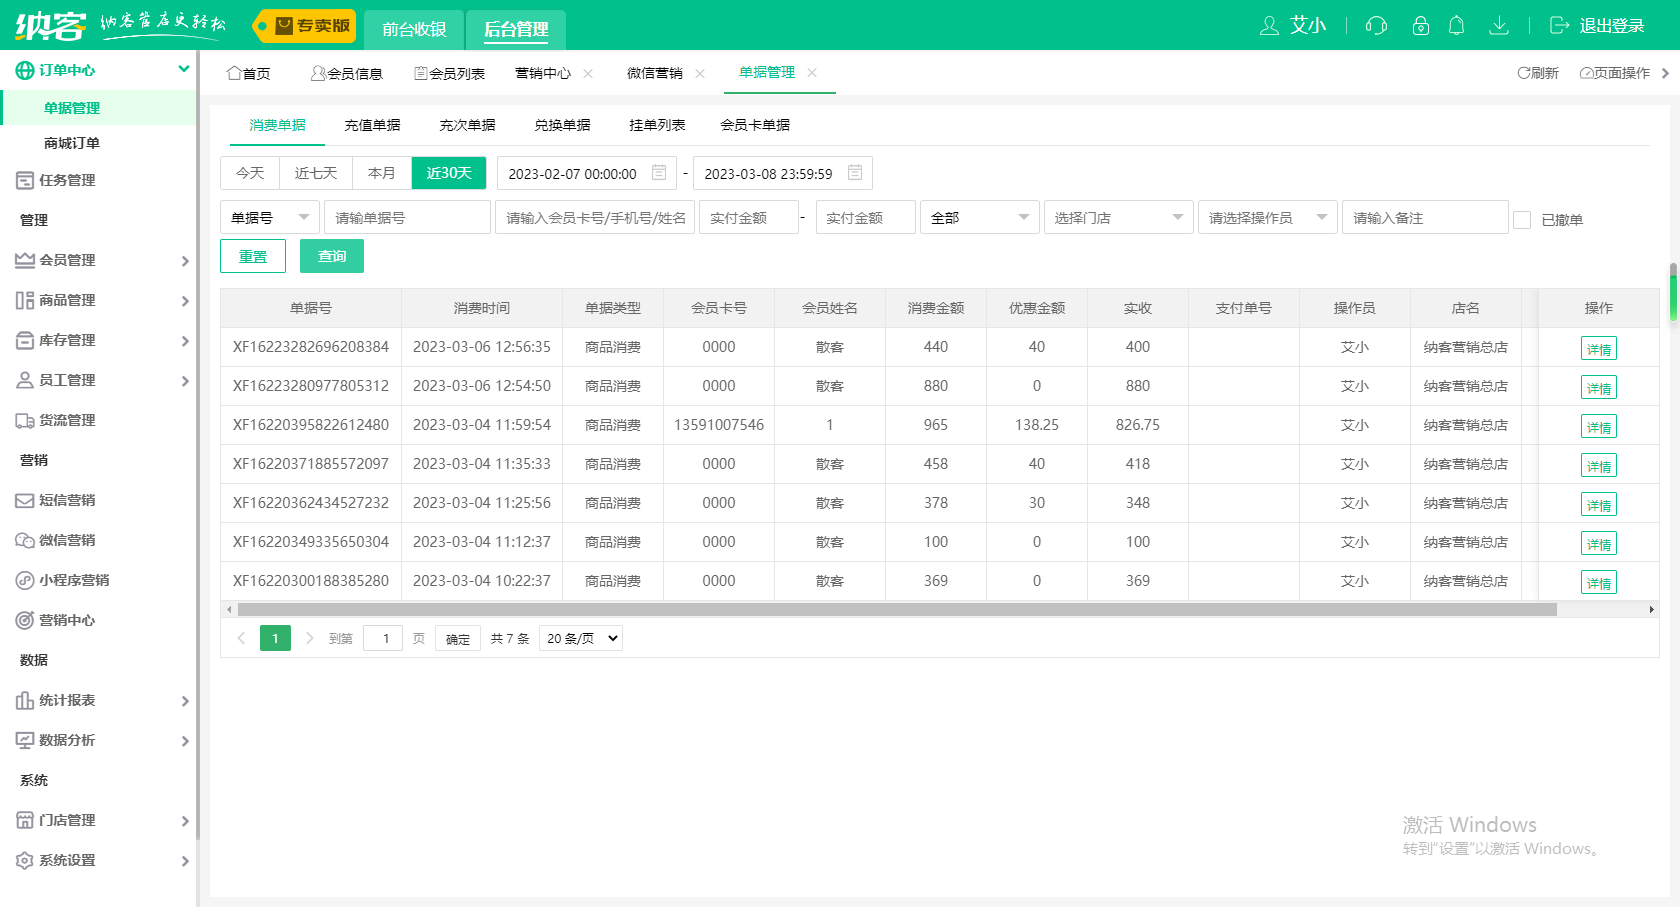Click the download icon in top bar
The width and height of the screenshot is (1680, 907).
pos(1499,26)
